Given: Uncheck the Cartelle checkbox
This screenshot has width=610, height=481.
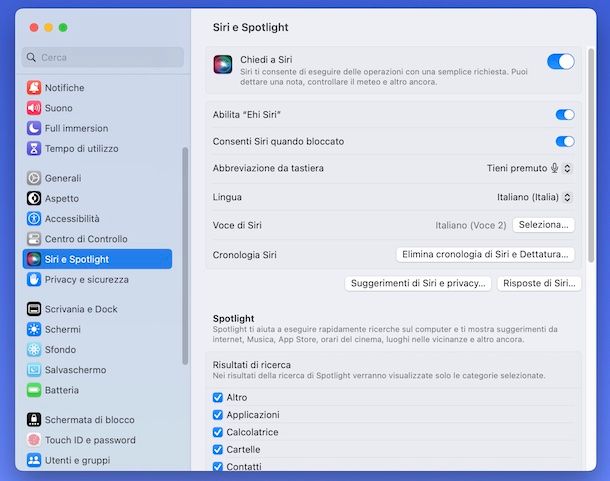Looking at the screenshot, I should pos(218,449).
